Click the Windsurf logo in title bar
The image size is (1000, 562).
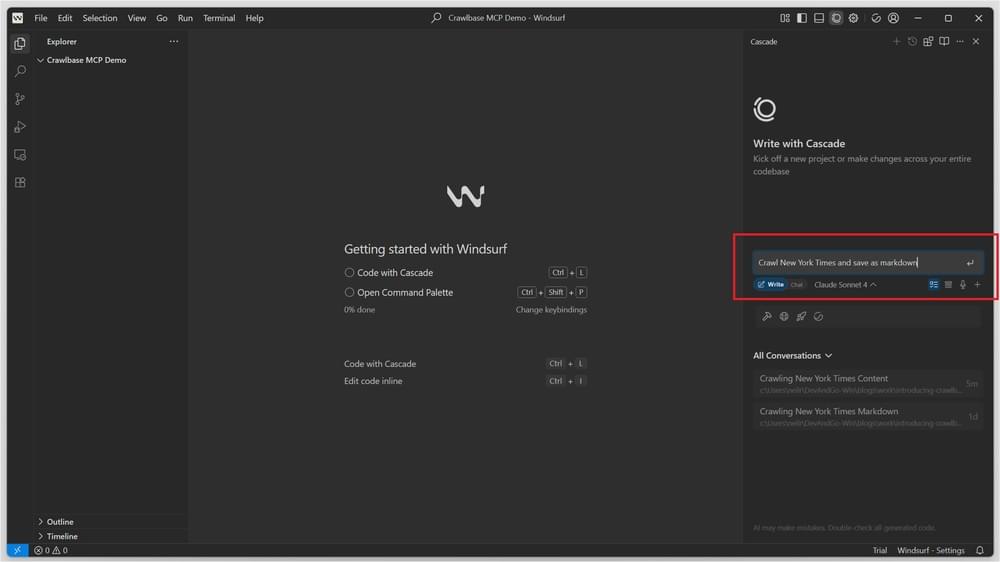pos(17,18)
